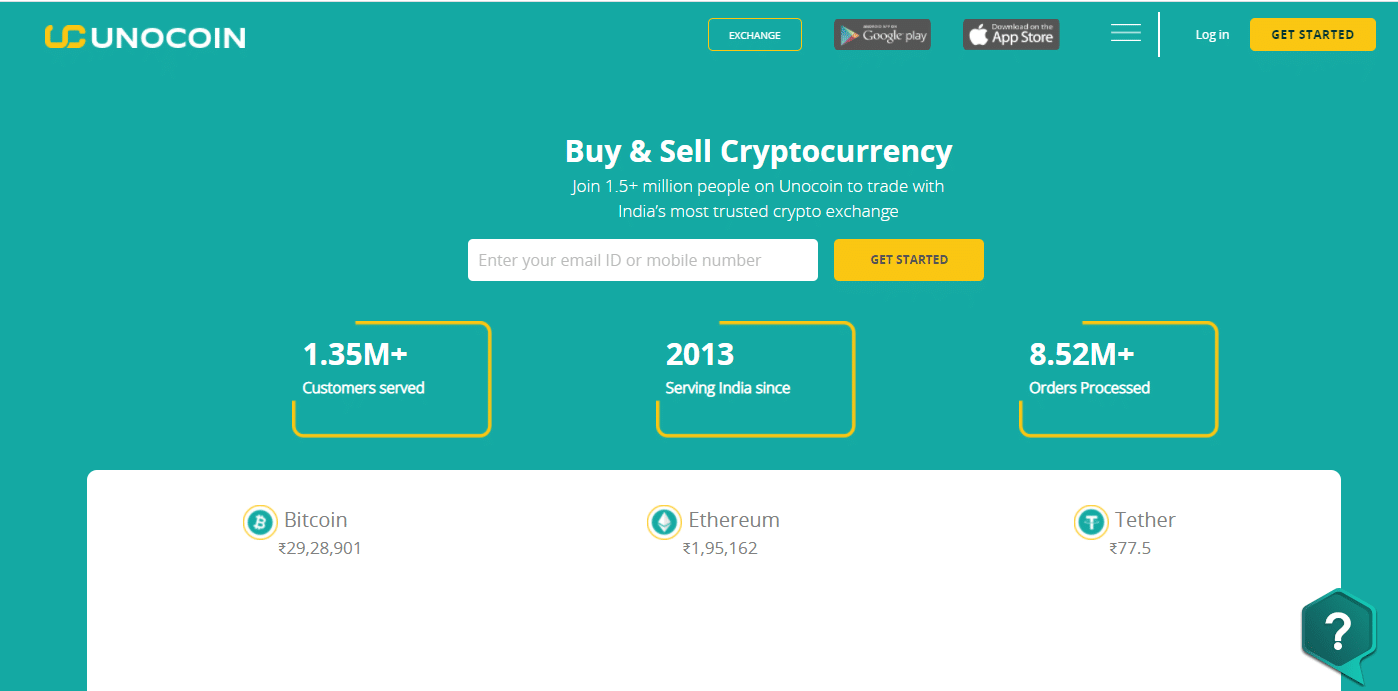Open the App Store download badge
Screen dimensions: 1398x691
point(1010,33)
